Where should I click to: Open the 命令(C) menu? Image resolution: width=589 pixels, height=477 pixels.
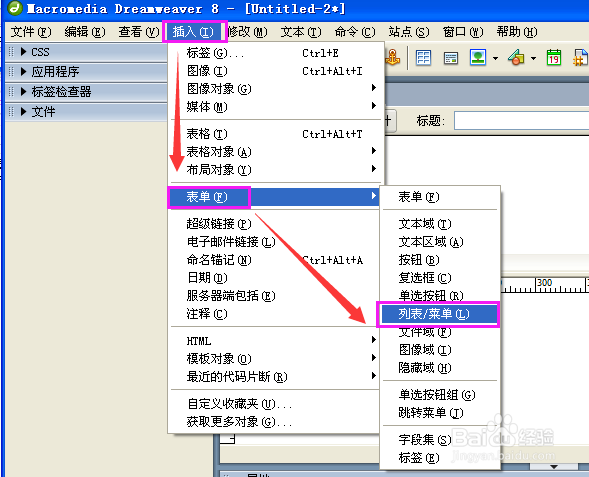[355, 32]
